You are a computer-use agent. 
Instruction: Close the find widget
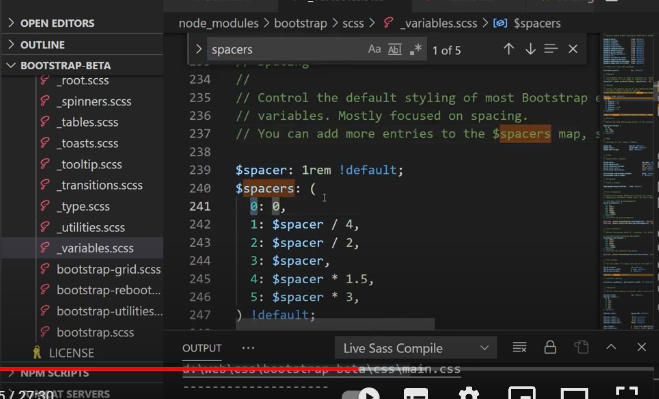(x=573, y=49)
